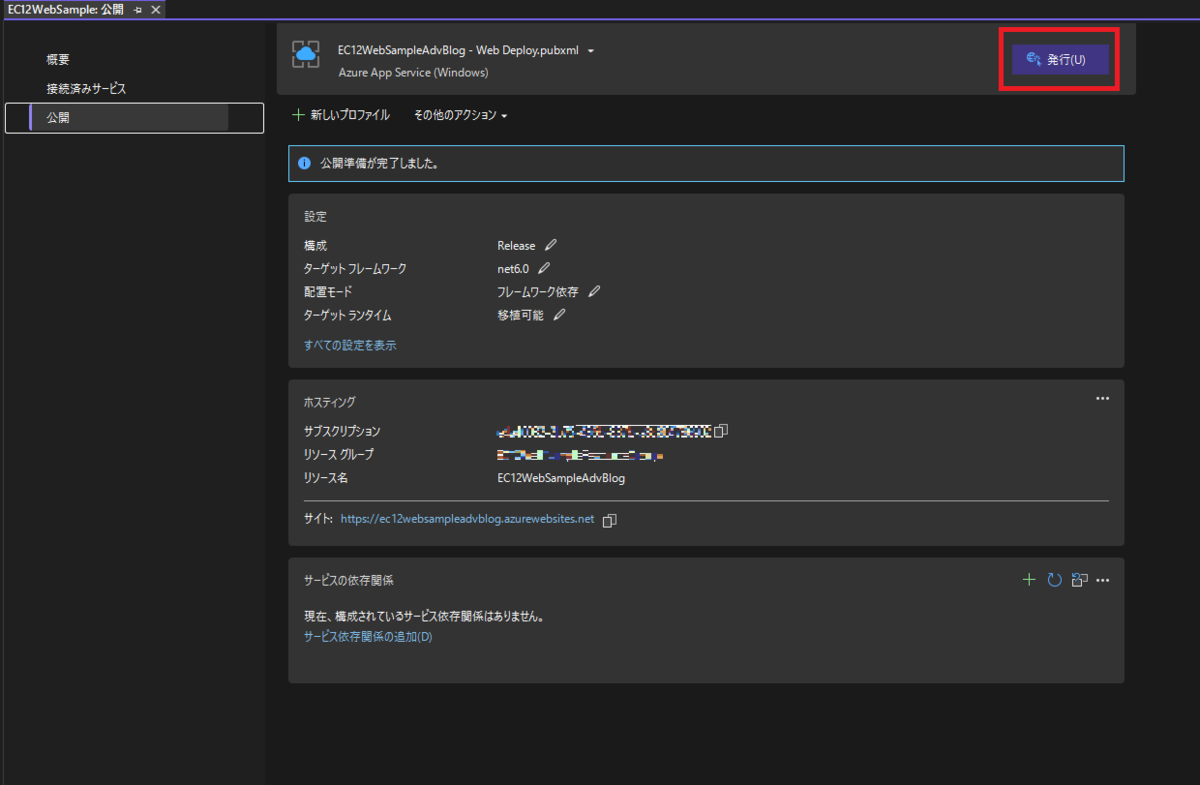Open 接続済みサービス in the sidebar
The width and height of the screenshot is (1200, 785).
[86, 89]
